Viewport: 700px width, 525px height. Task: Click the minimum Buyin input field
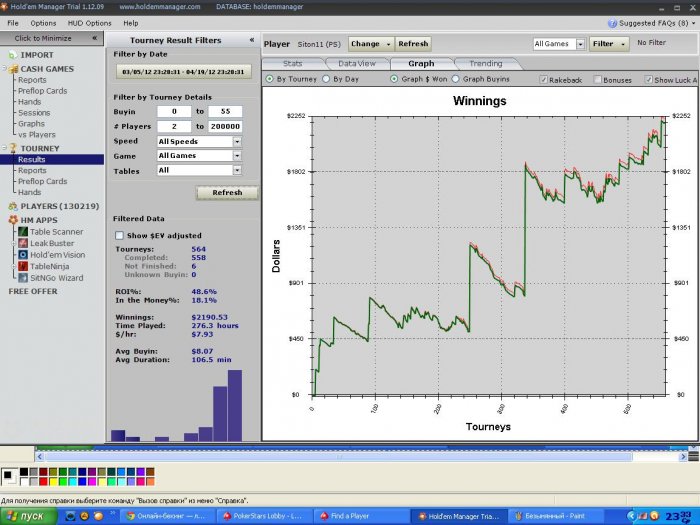point(174,111)
